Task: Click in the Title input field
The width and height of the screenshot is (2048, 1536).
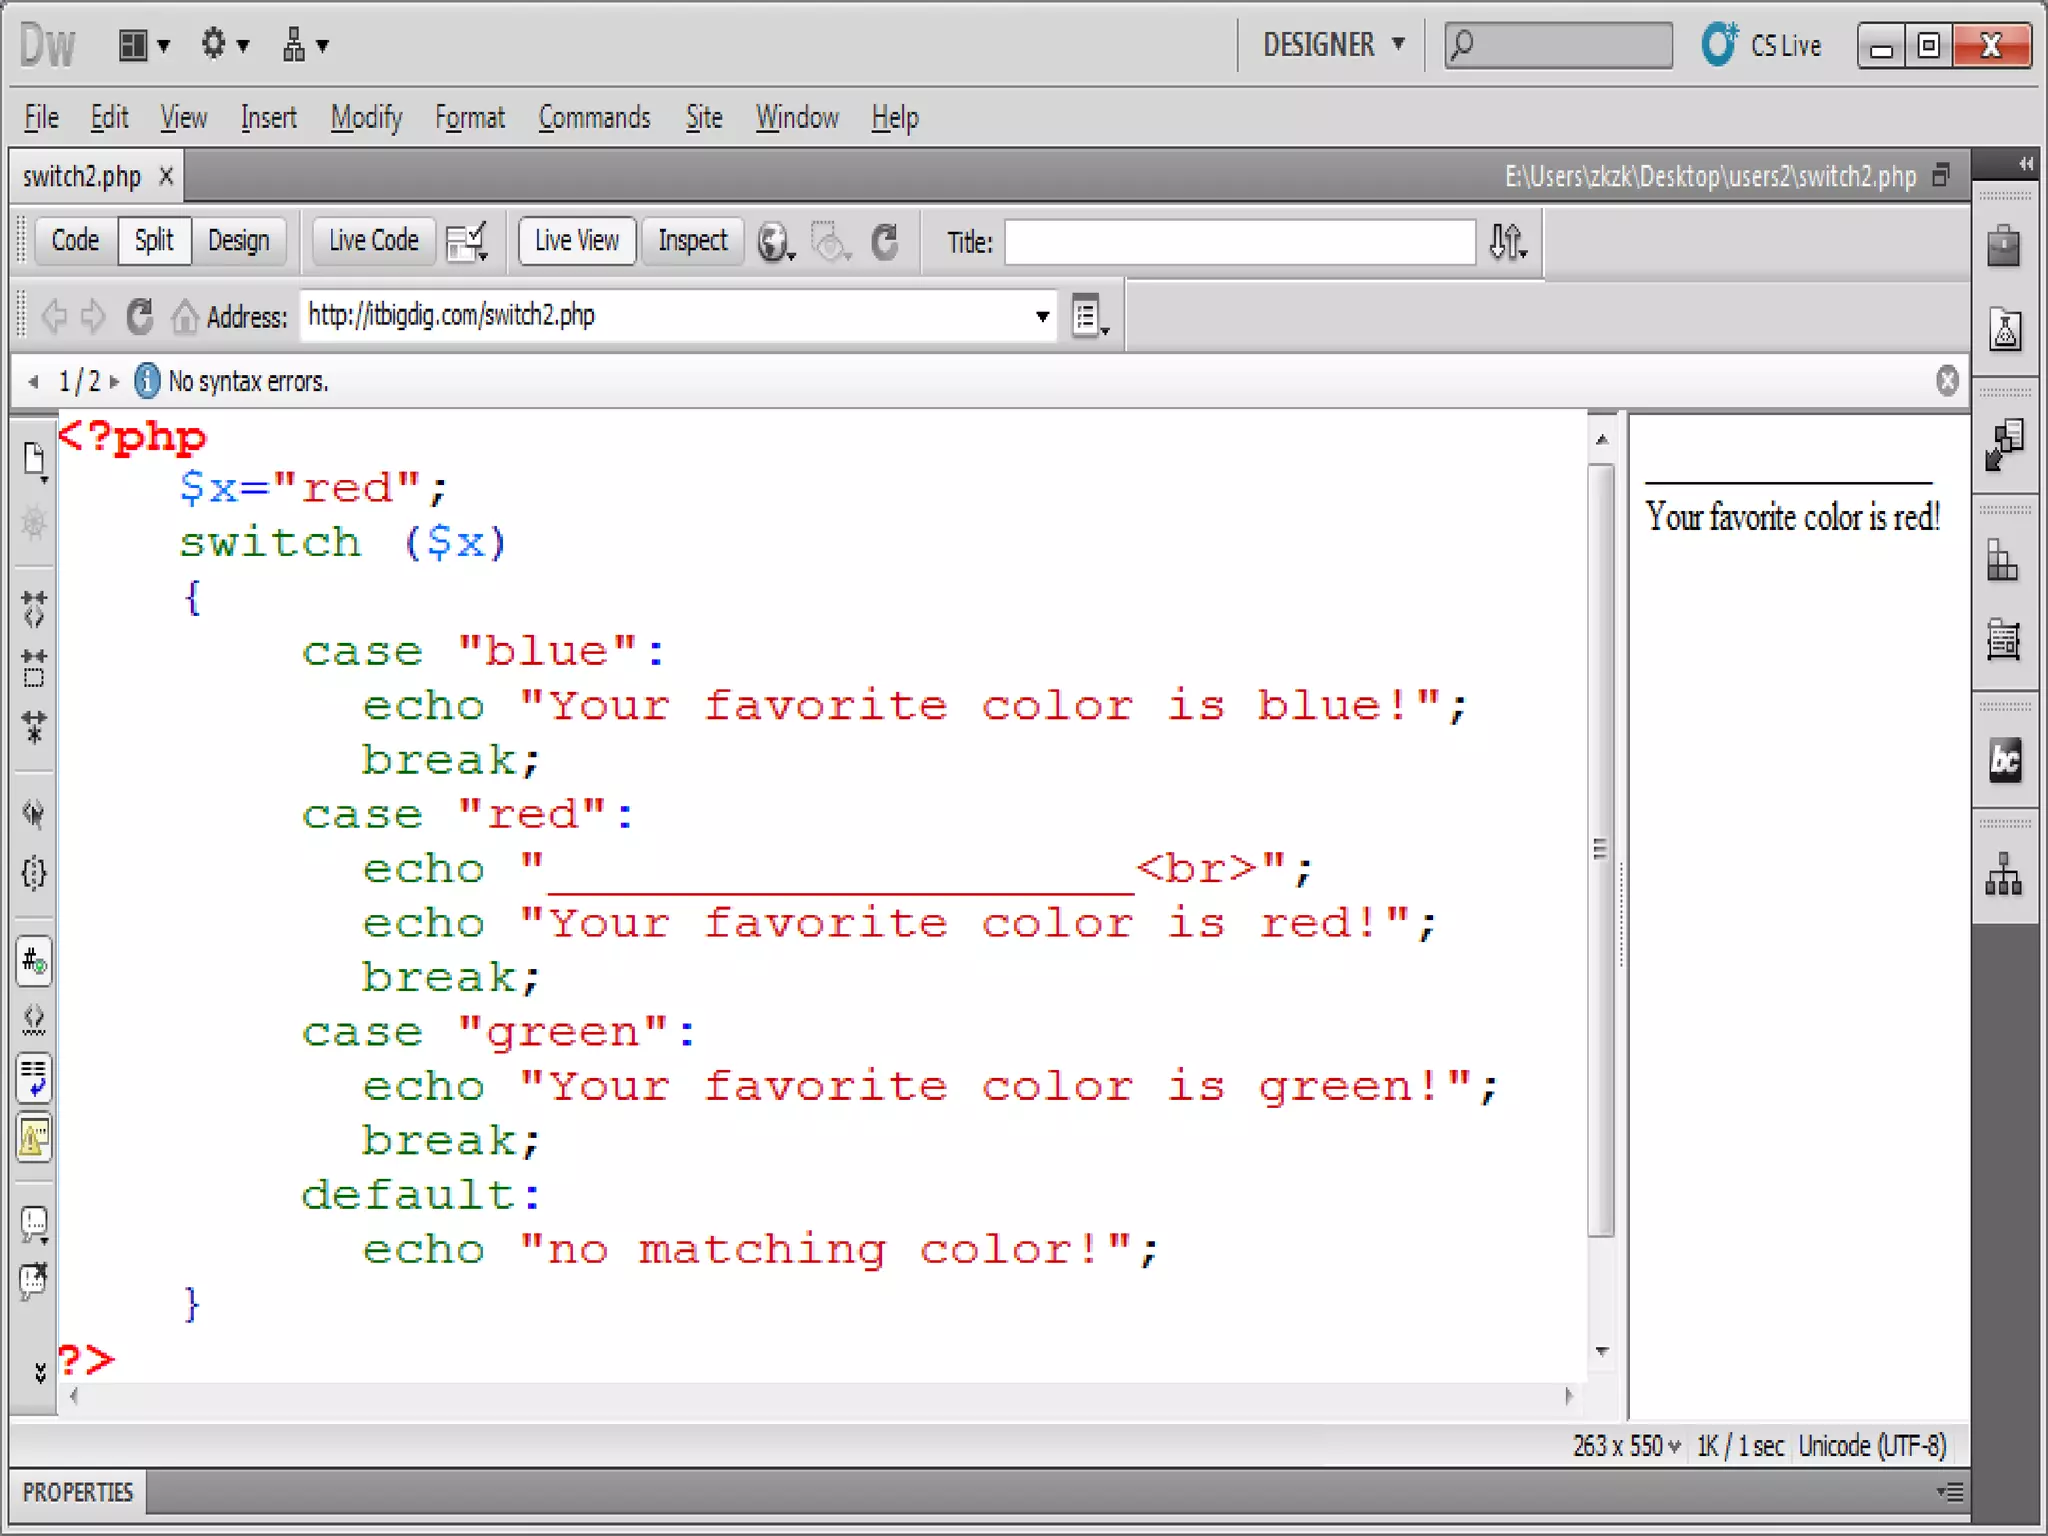Action: tap(1239, 242)
